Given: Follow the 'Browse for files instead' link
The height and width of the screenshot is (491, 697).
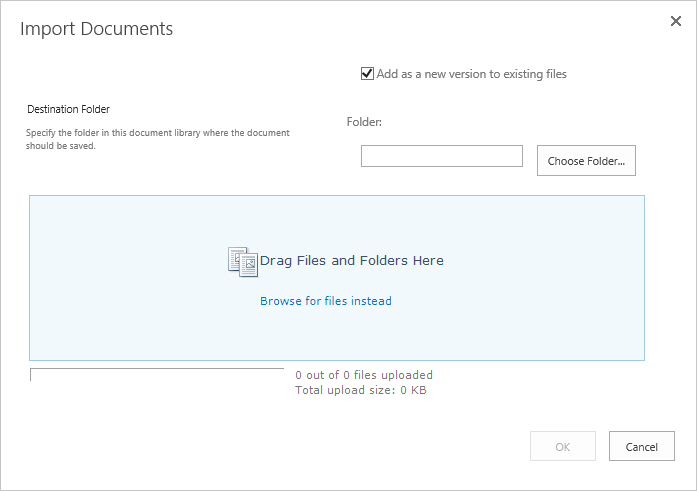Looking at the screenshot, I should 326,301.
